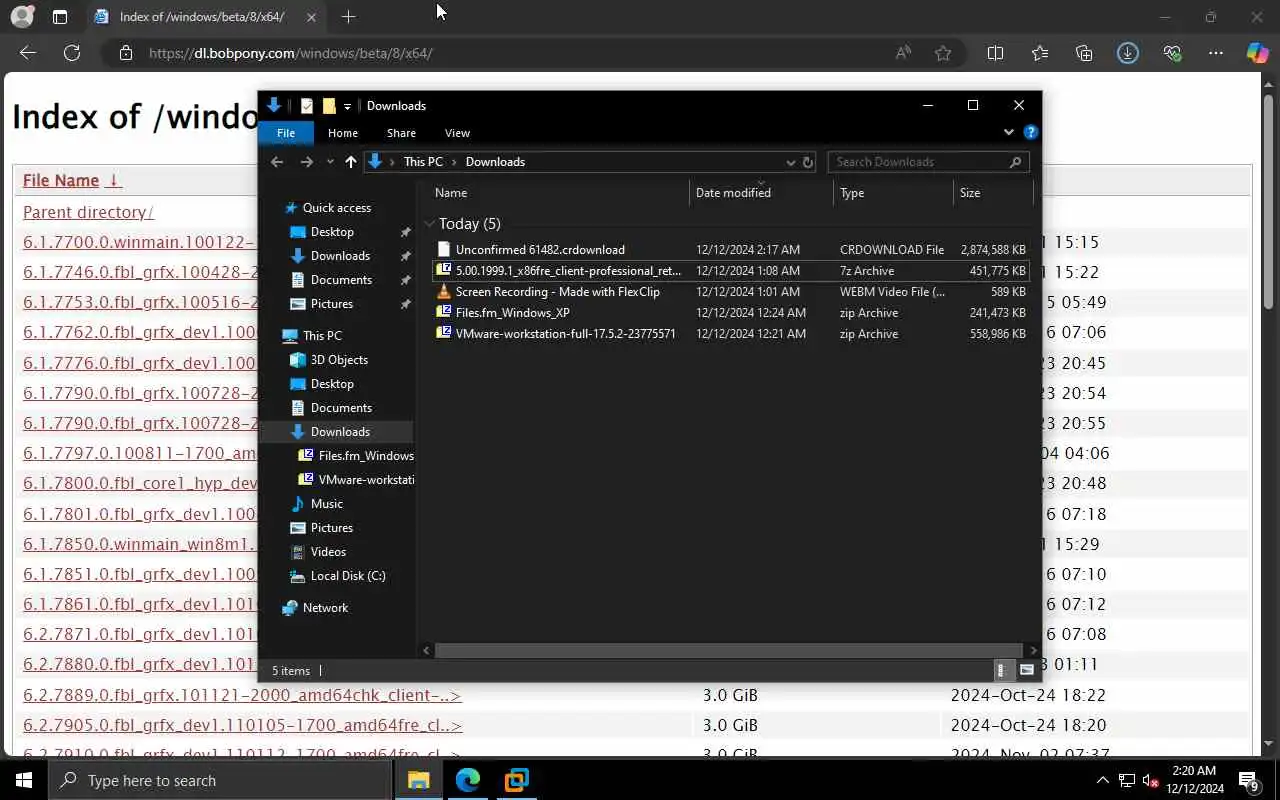The height and width of the screenshot is (800, 1280).
Task: Switch to the Share ribbon tab
Action: click(401, 133)
